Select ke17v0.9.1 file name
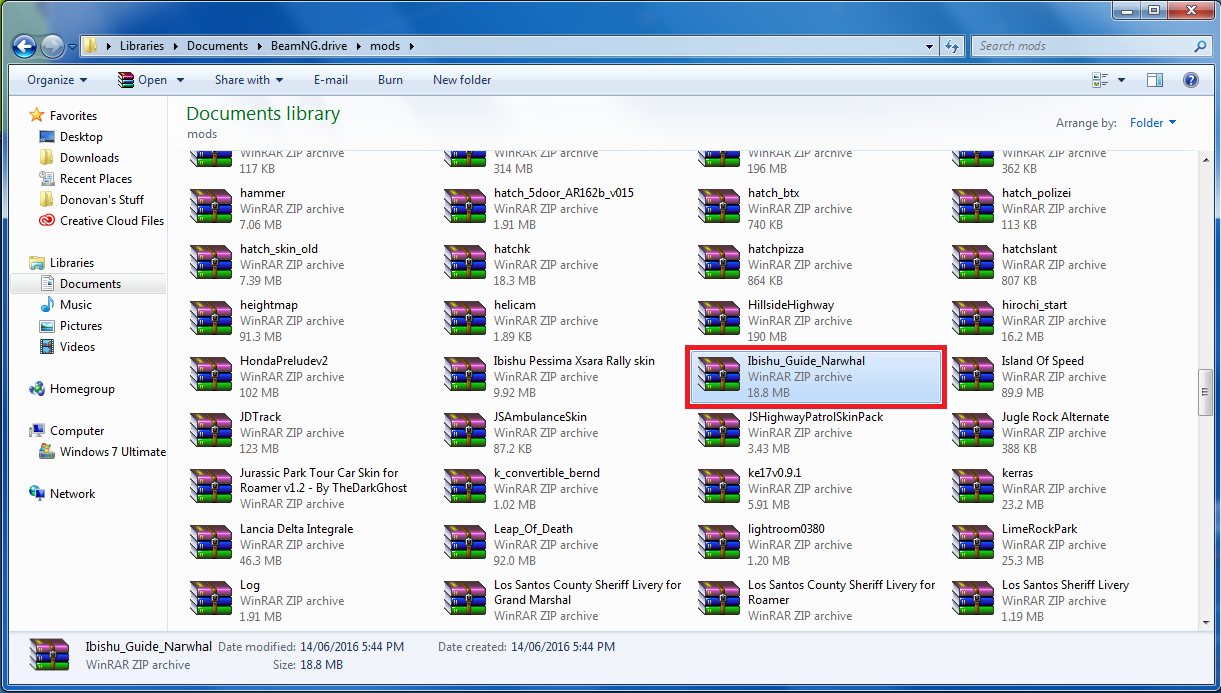 774,473
